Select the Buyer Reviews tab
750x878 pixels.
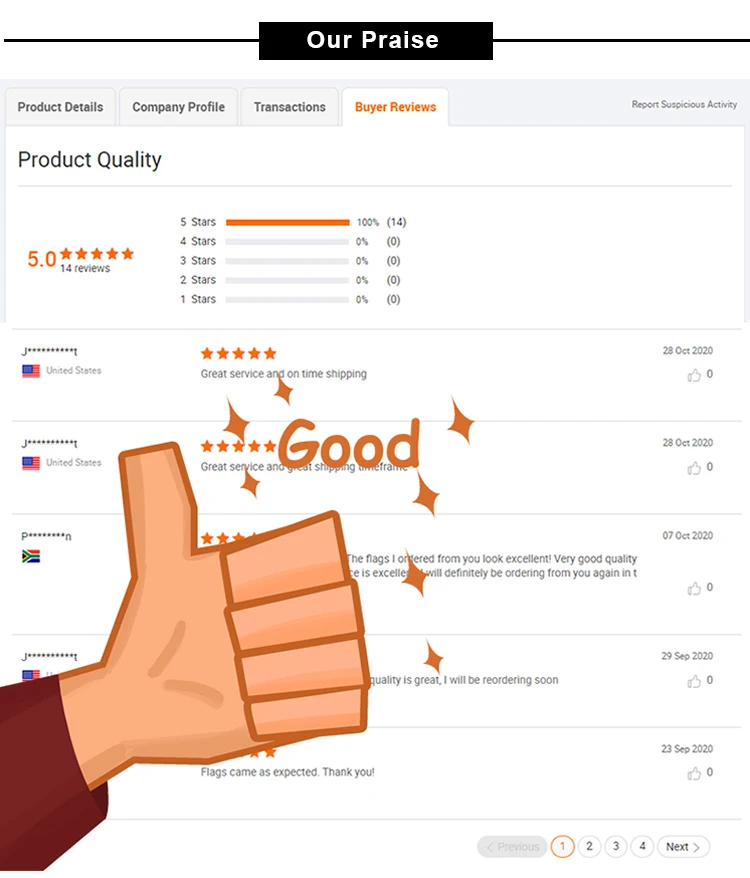[395, 107]
